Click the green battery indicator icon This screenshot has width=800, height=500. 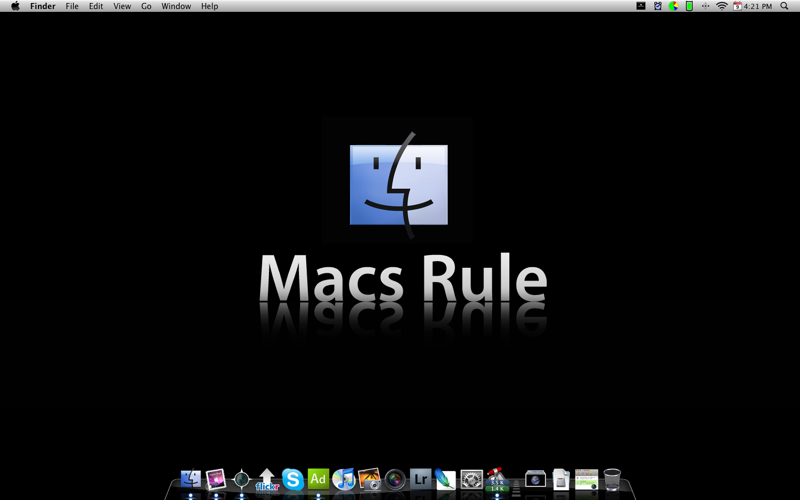click(x=689, y=6)
